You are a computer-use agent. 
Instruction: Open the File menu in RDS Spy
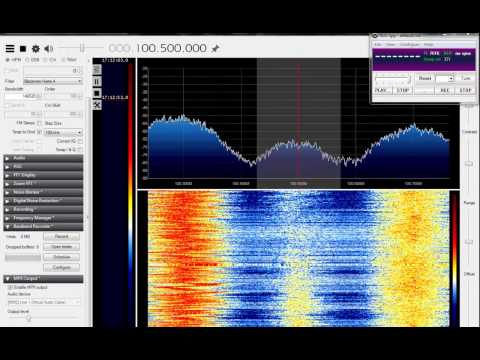tap(378, 44)
